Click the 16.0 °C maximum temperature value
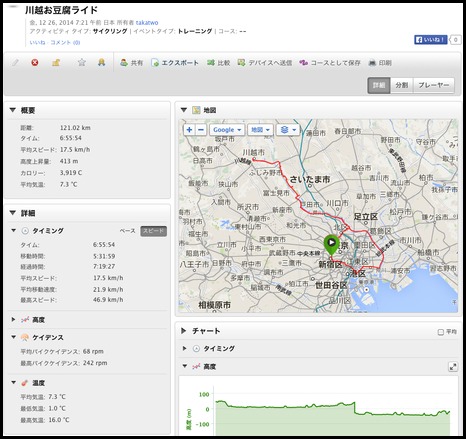Viewport: 466px width, 439px height. point(59,420)
